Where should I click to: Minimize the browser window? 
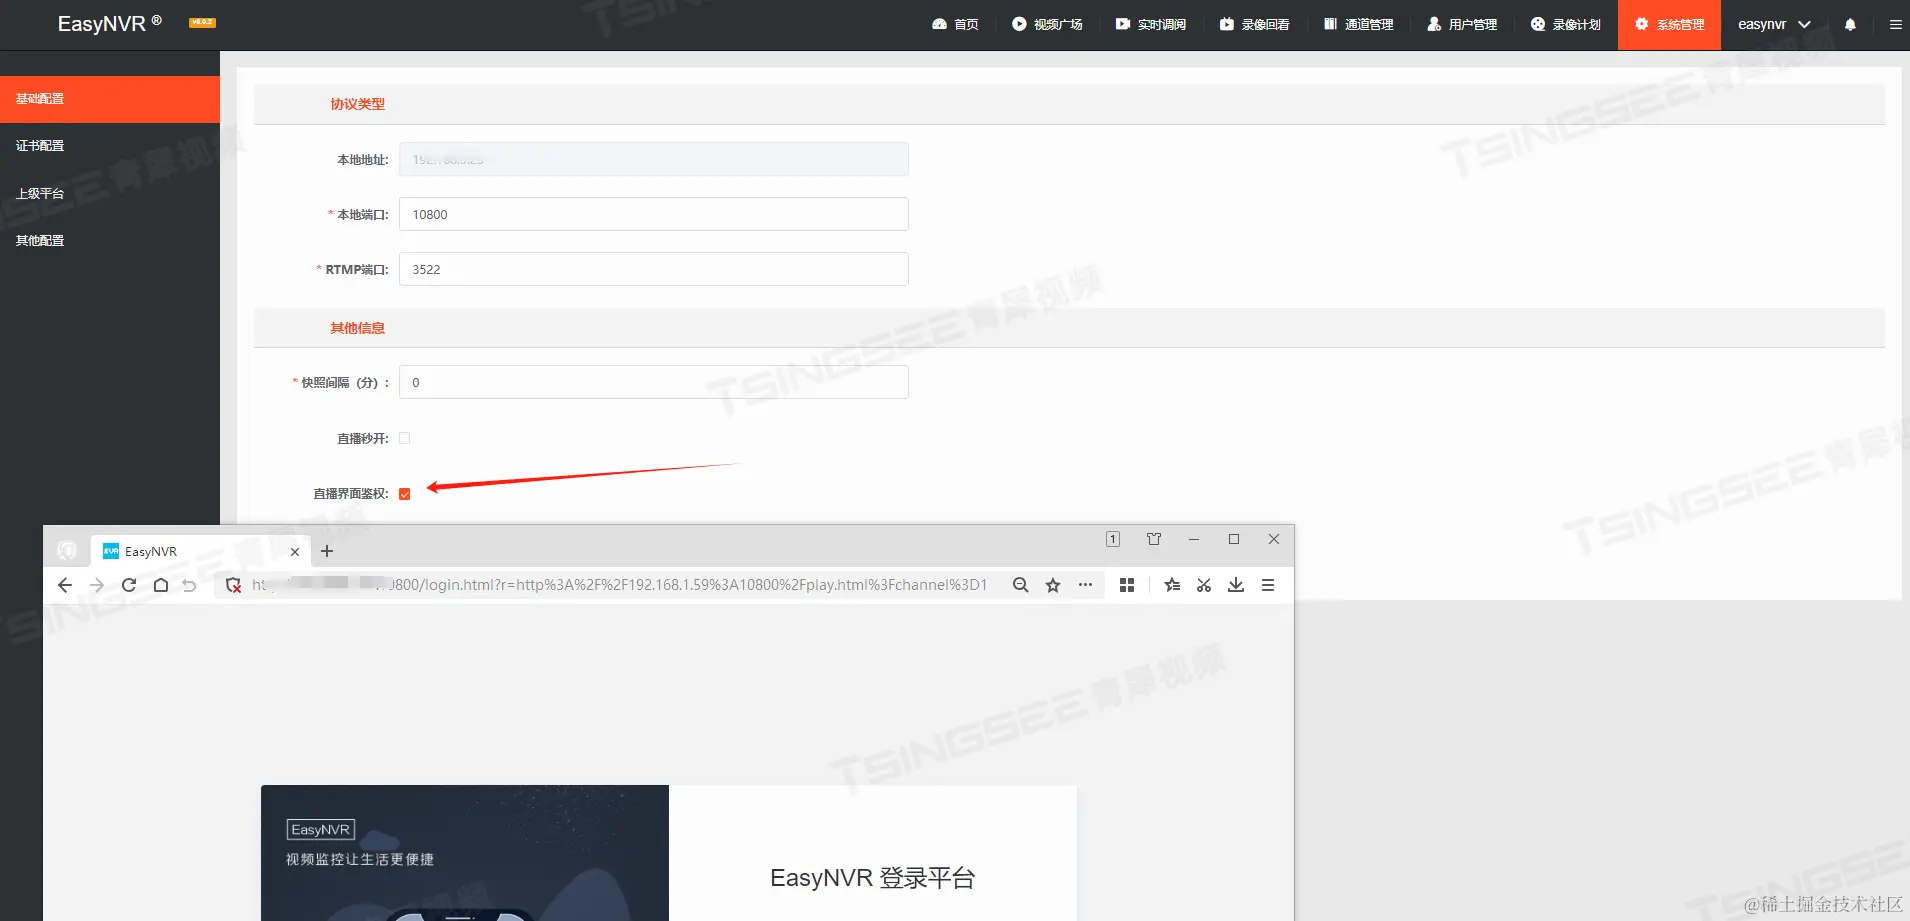pos(1194,539)
